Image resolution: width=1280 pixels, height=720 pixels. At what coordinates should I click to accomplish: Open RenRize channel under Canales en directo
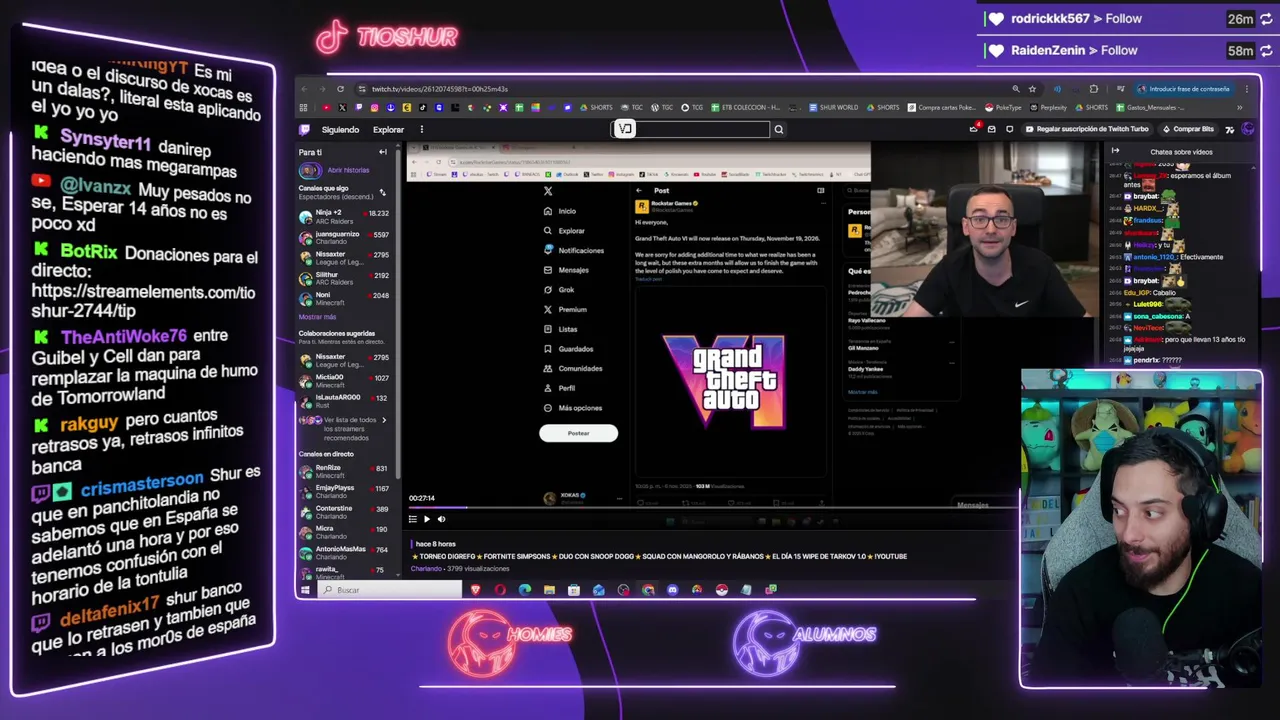click(x=345, y=471)
